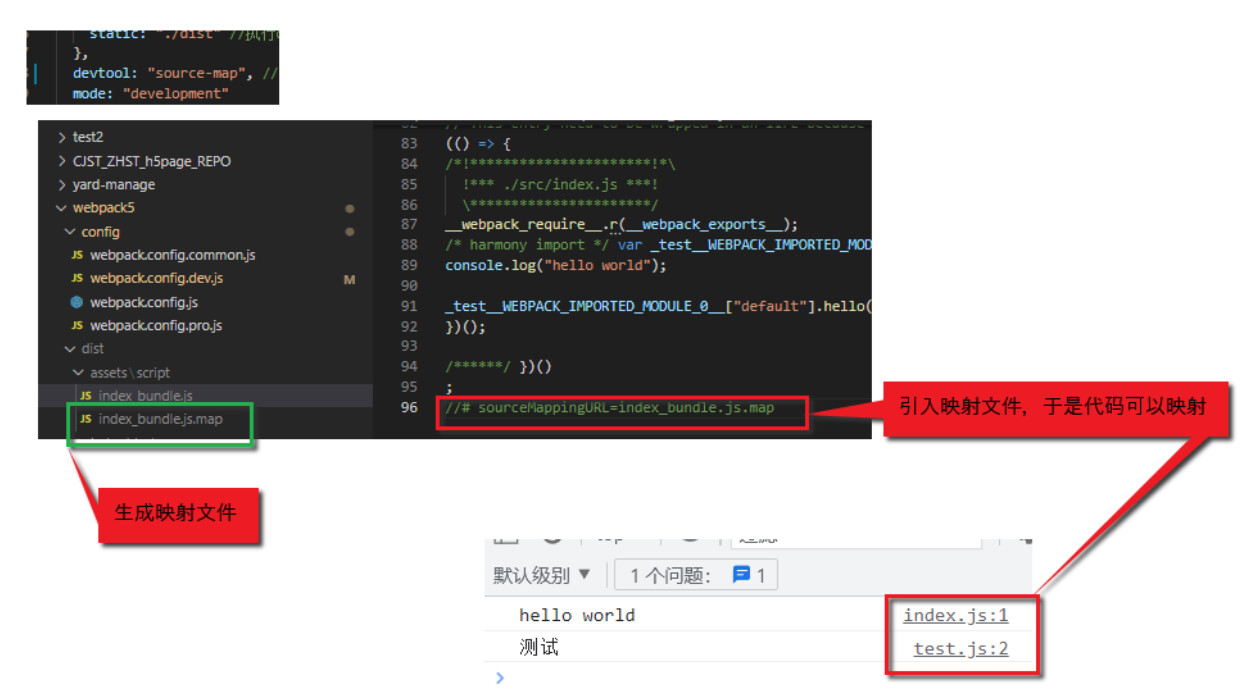This screenshot has width=1248, height=690.
Task: Click the sourceMappingURL comment on line 96
Action: (x=611, y=408)
